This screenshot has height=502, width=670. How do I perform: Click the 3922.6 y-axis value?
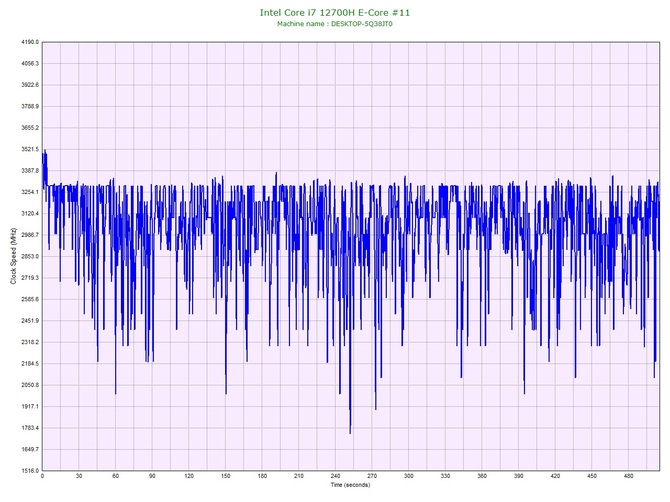pyautogui.click(x=30, y=85)
